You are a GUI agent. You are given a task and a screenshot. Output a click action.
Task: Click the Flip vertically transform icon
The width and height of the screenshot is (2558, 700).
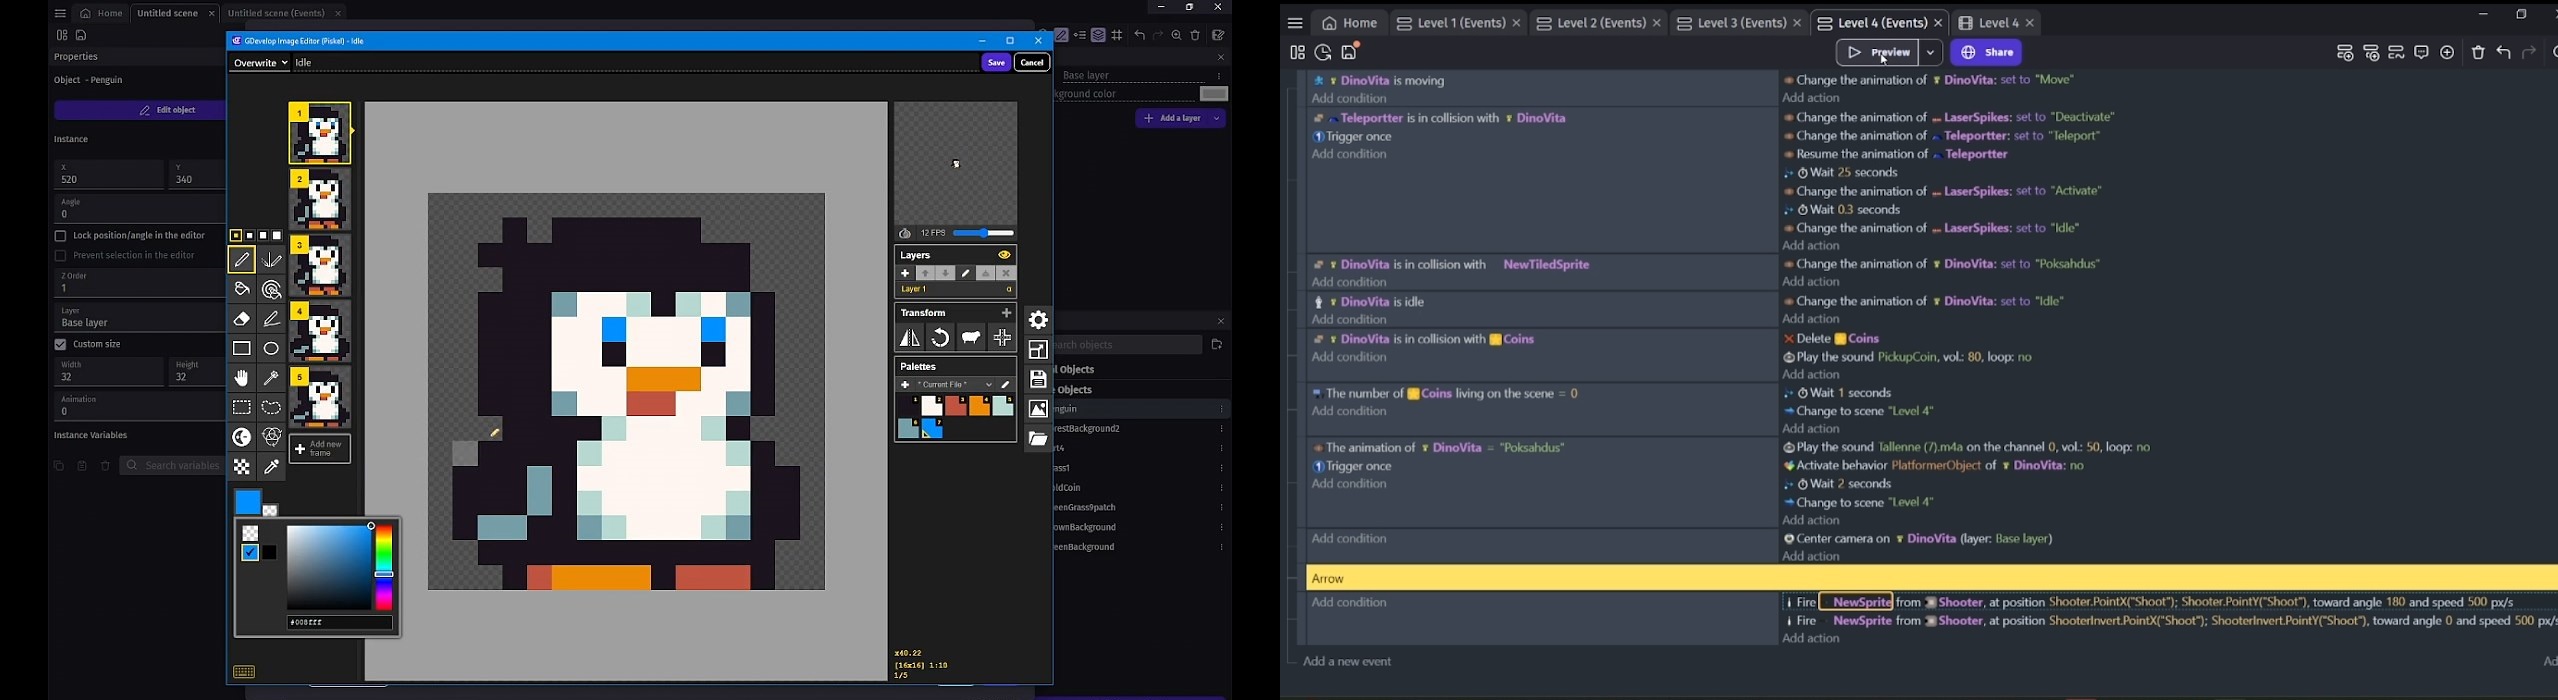pos(909,338)
